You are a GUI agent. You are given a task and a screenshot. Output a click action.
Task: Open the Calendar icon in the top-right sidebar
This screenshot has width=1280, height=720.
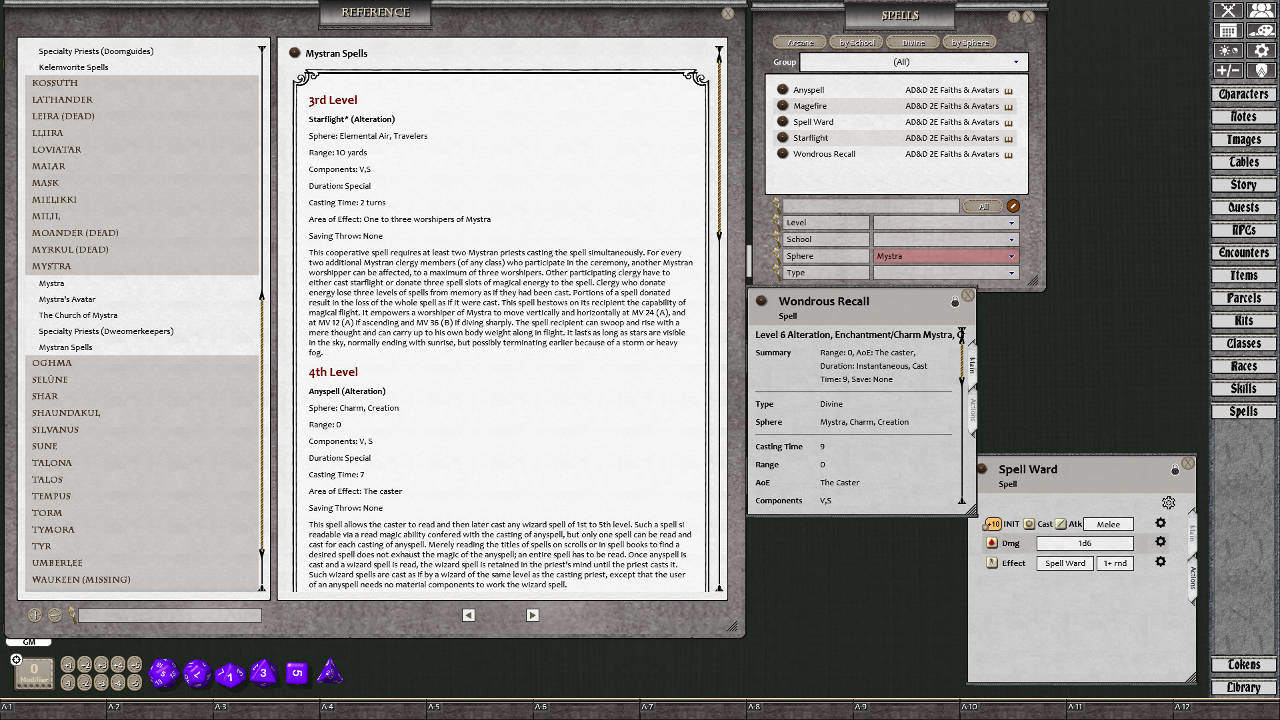coord(1228,31)
